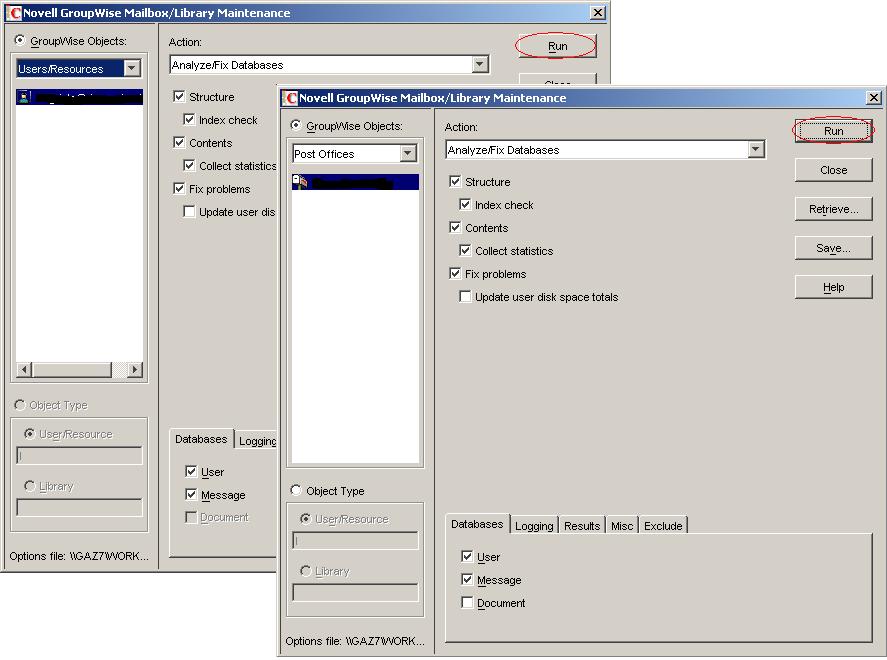Enable Document database in front window
This screenshot has height=660, width=887.
coord(467,603)
